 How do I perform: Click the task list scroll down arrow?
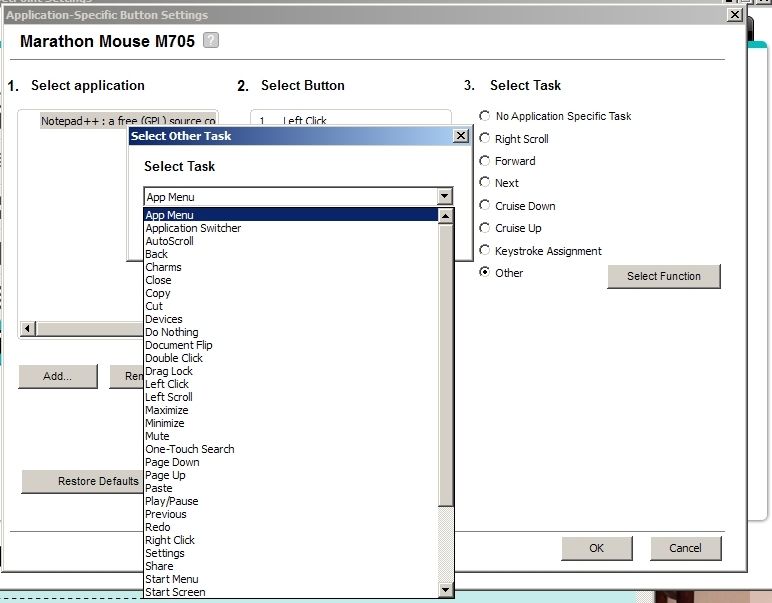[445, 589]
